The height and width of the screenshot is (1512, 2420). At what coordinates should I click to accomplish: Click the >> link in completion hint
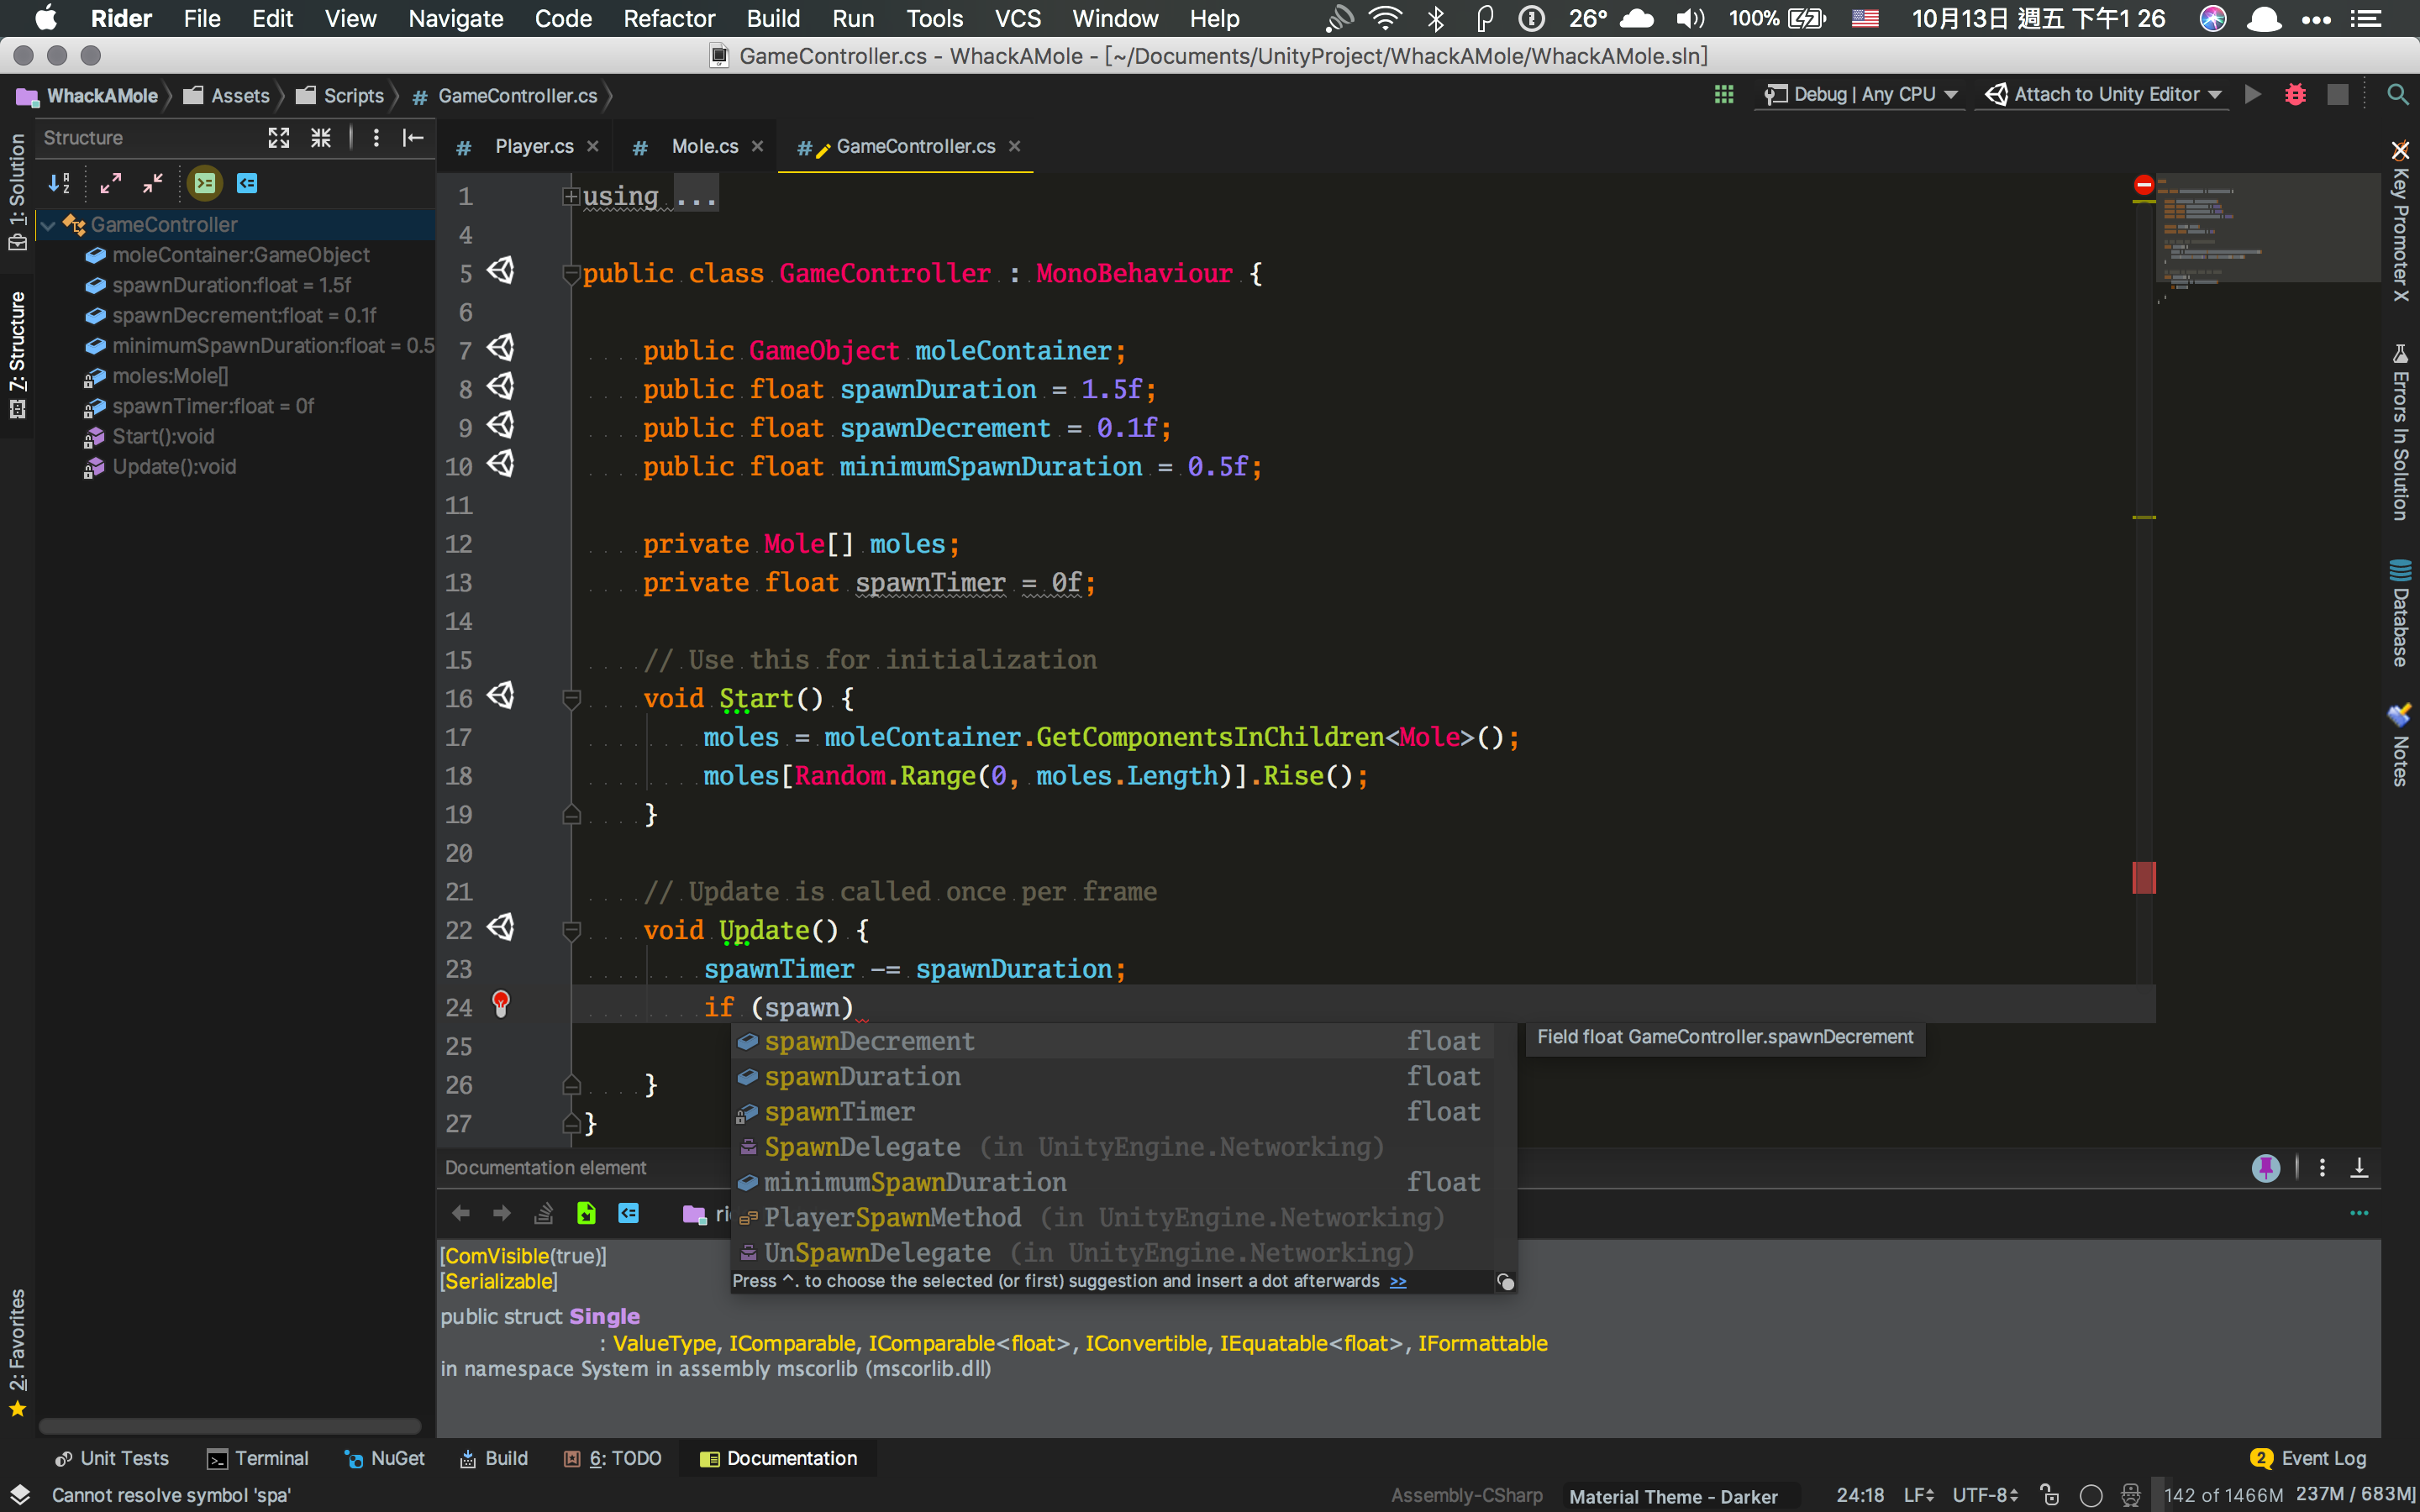[x=1398, y=1281]
